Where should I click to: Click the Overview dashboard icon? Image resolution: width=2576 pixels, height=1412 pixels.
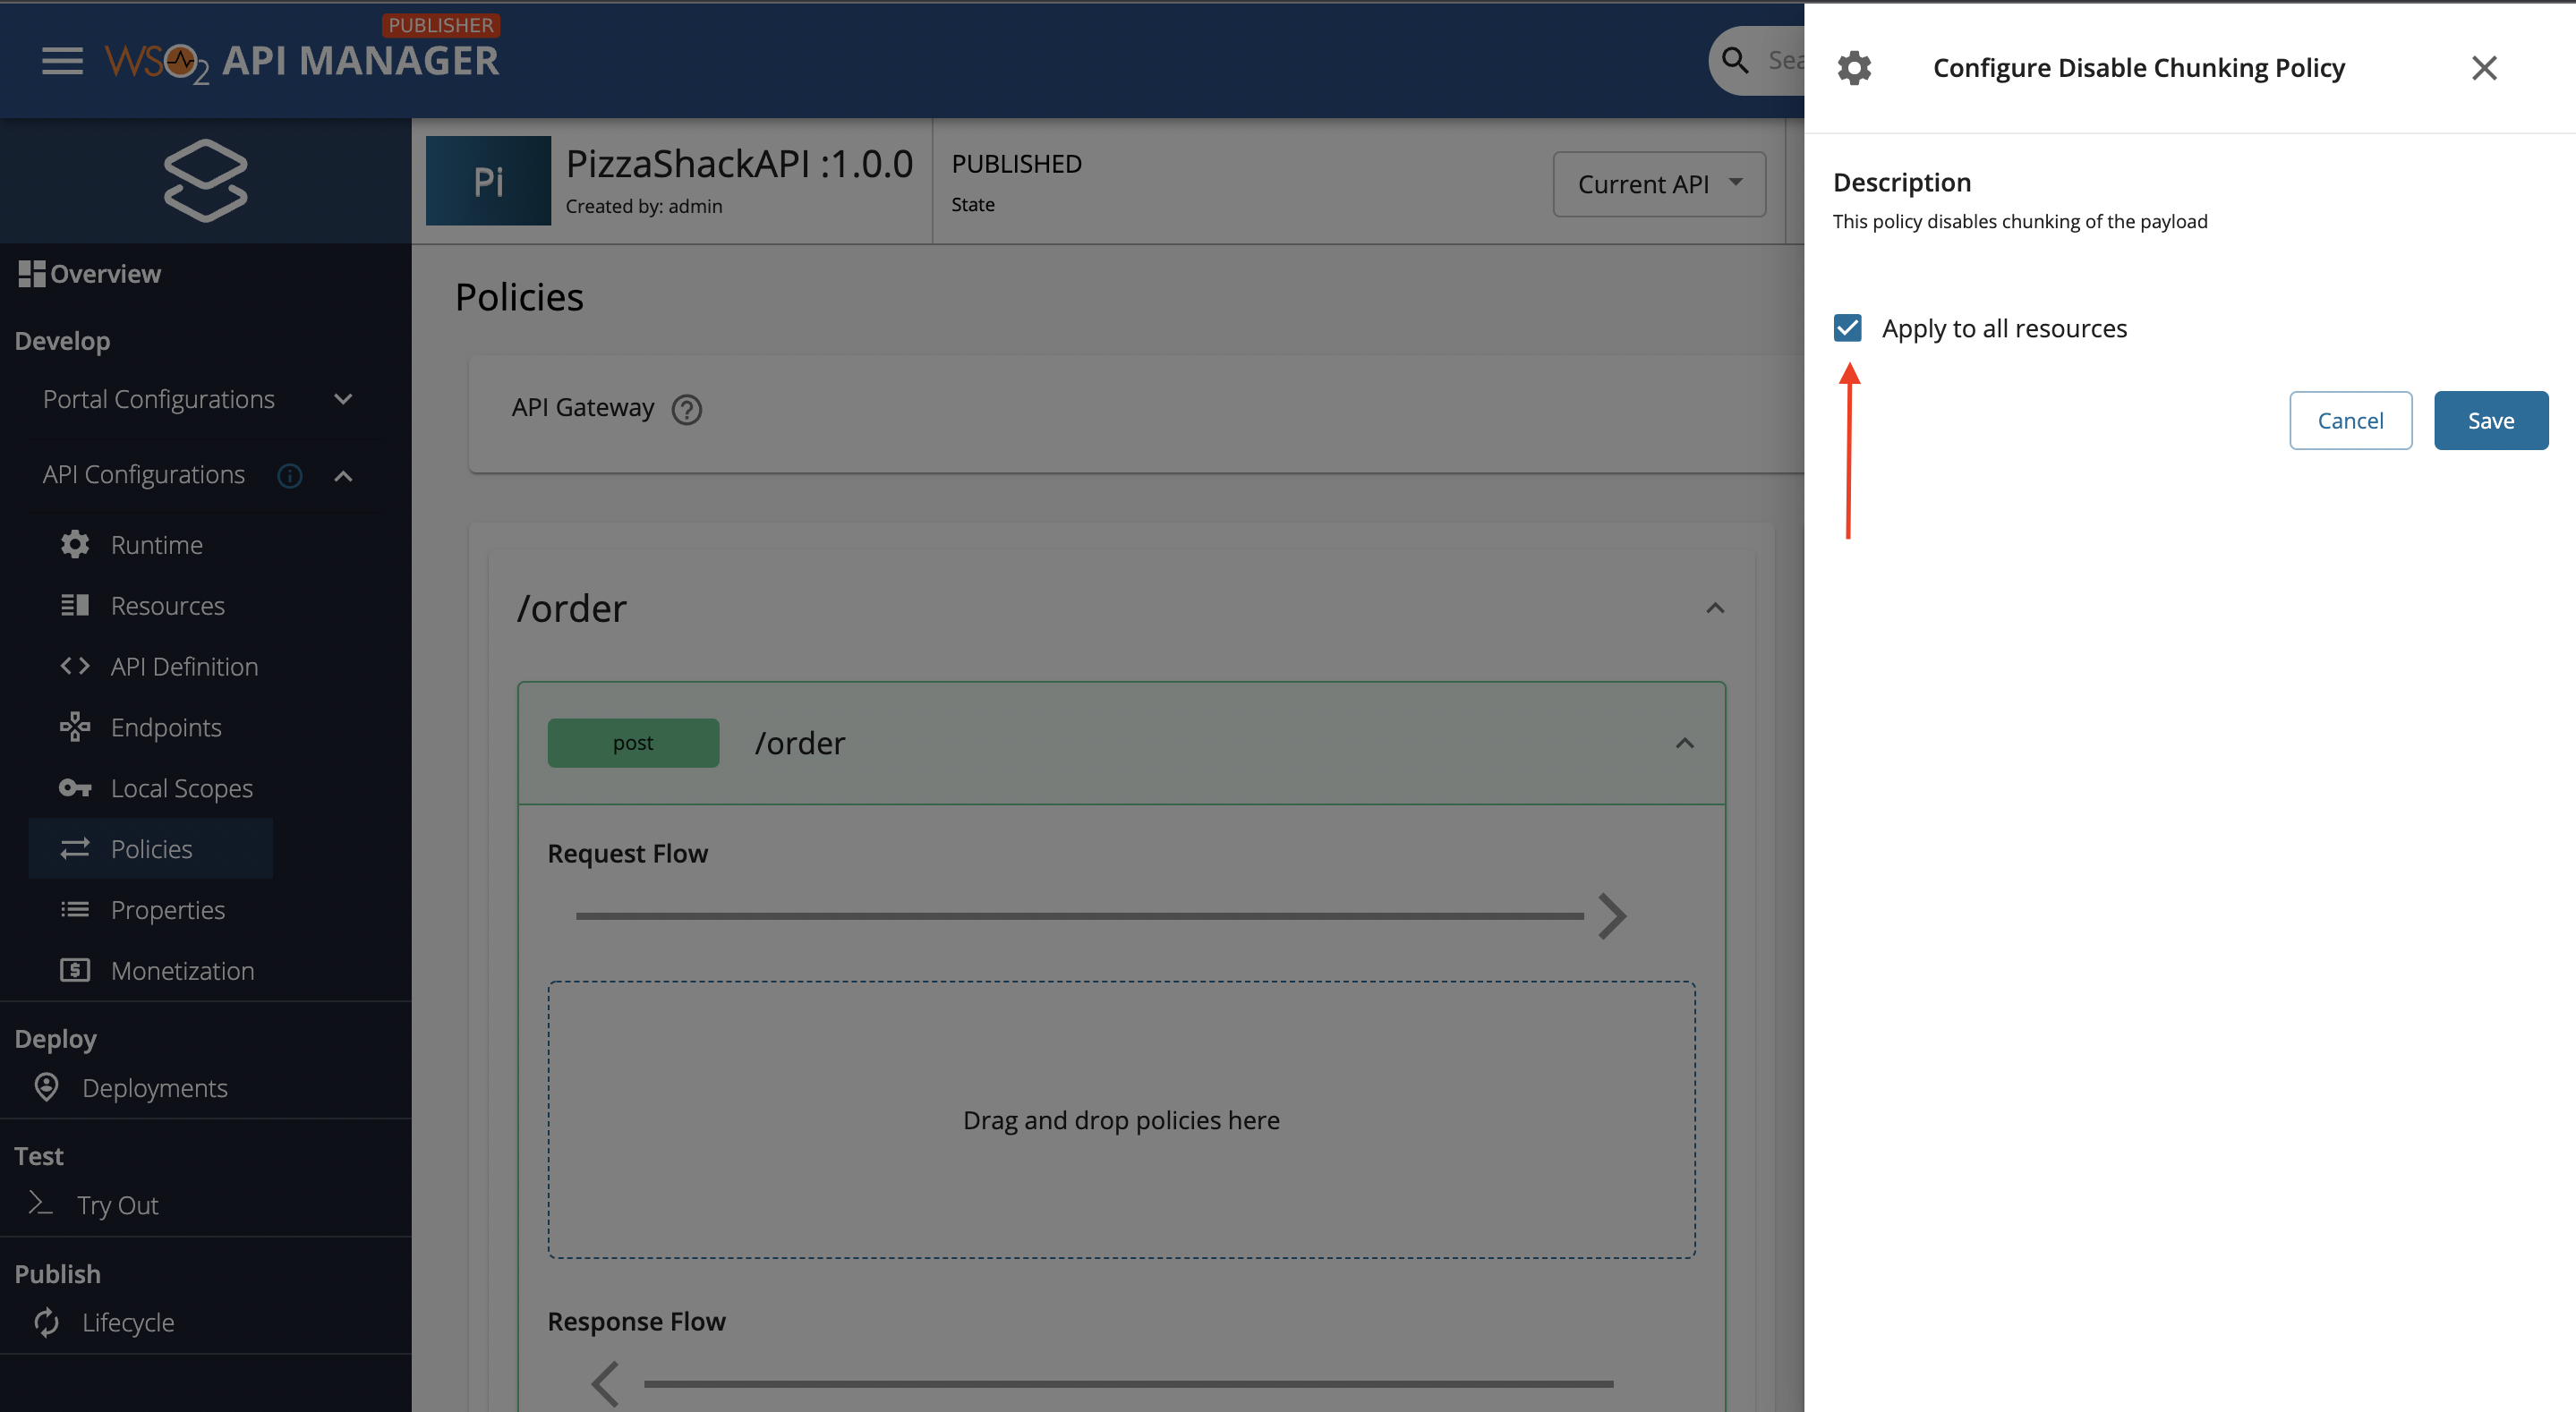coord(32,273)
